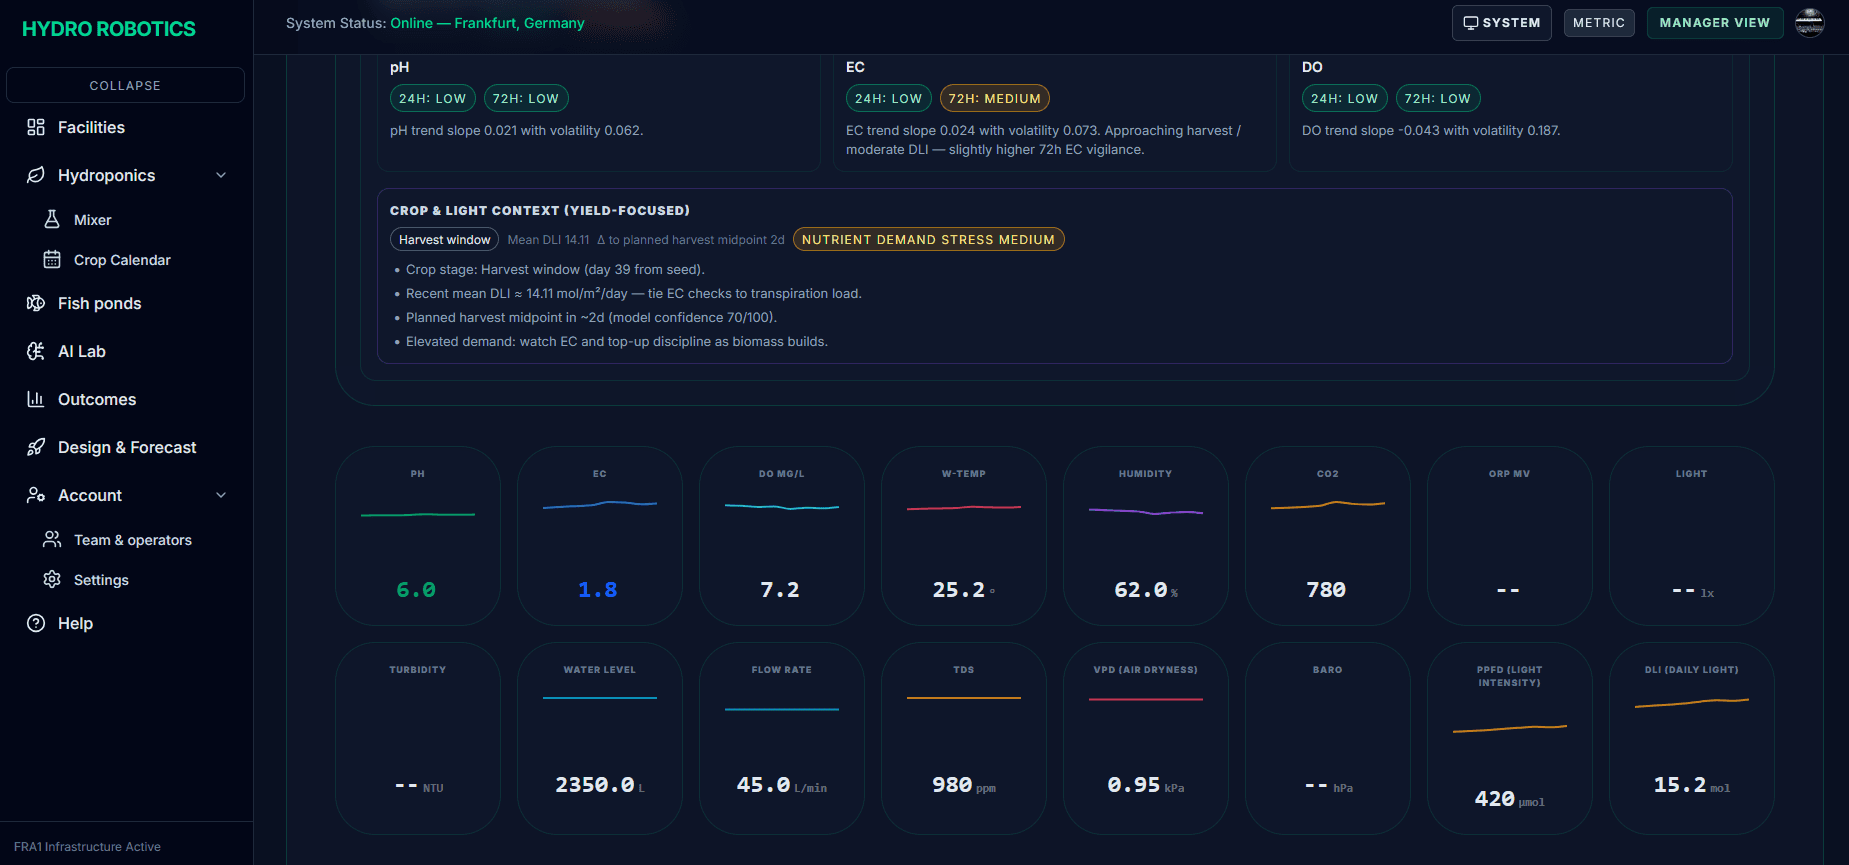Collapse the Account submenu chevron

point(221,495)
